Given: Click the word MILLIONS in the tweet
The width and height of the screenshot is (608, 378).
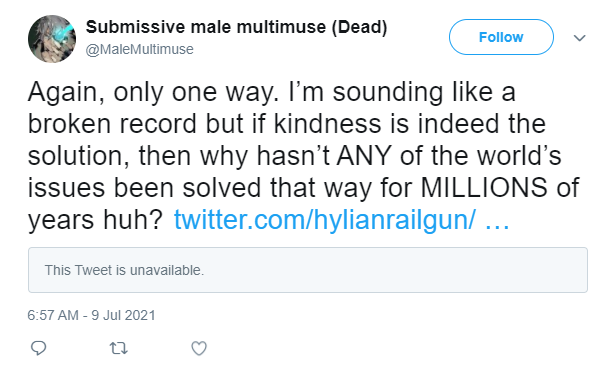Looking at the screenshot, I should point(484,188).
